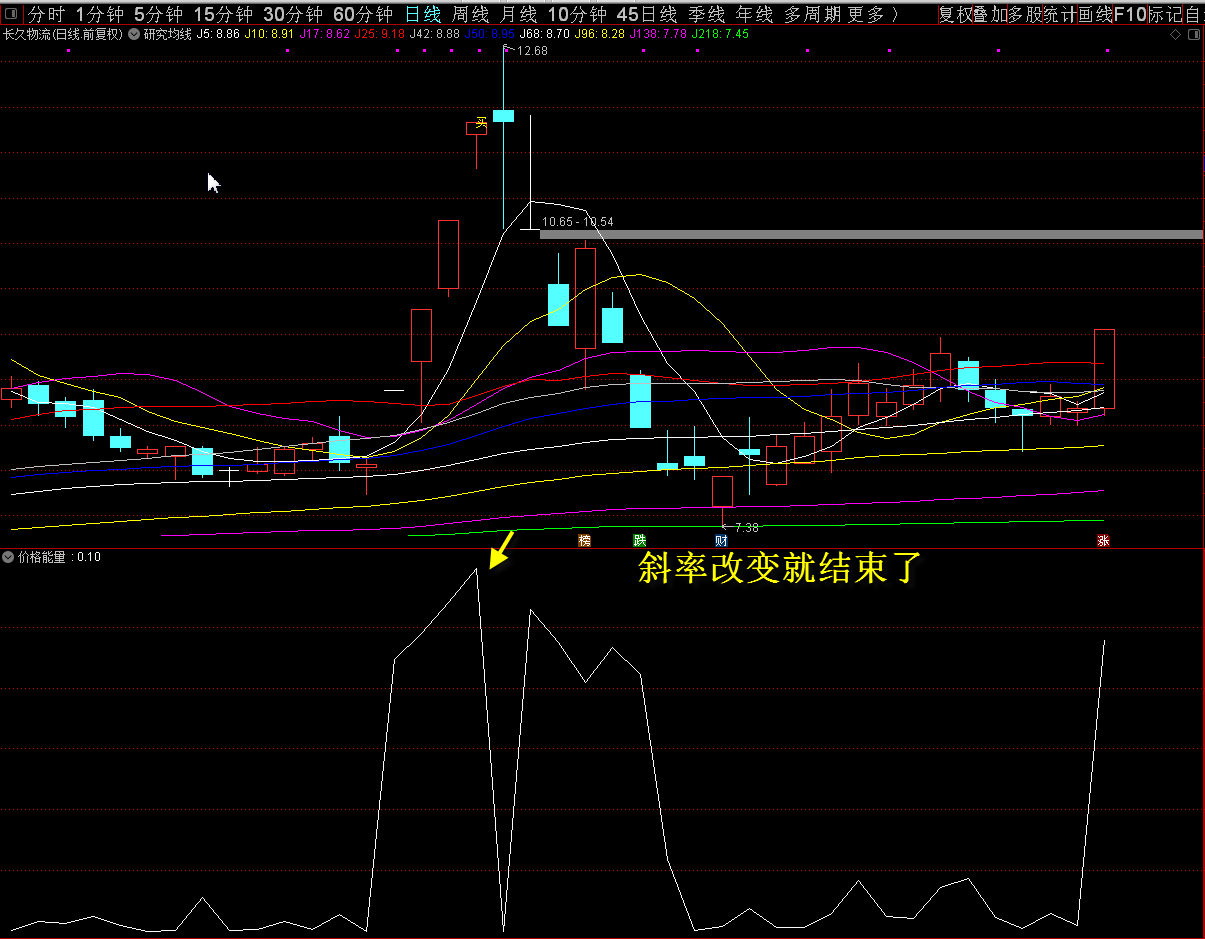Viewport: 1205px width, 939px height.
Task: Click the red 涨 event marker icon
Action: (x=1104, y=541)
